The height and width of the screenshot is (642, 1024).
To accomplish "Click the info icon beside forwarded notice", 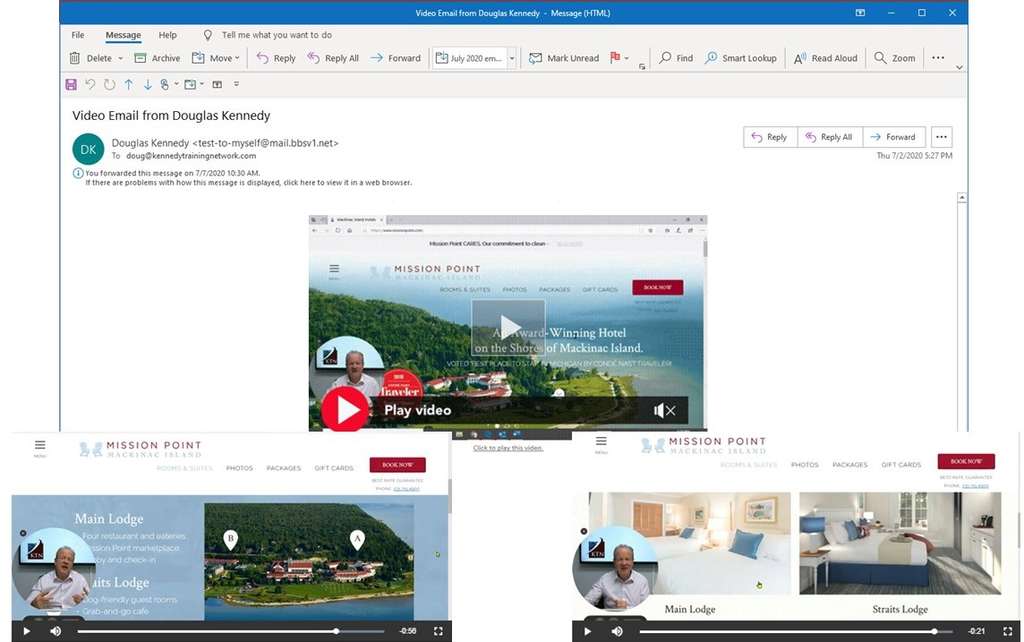I will tap(78, 173).
